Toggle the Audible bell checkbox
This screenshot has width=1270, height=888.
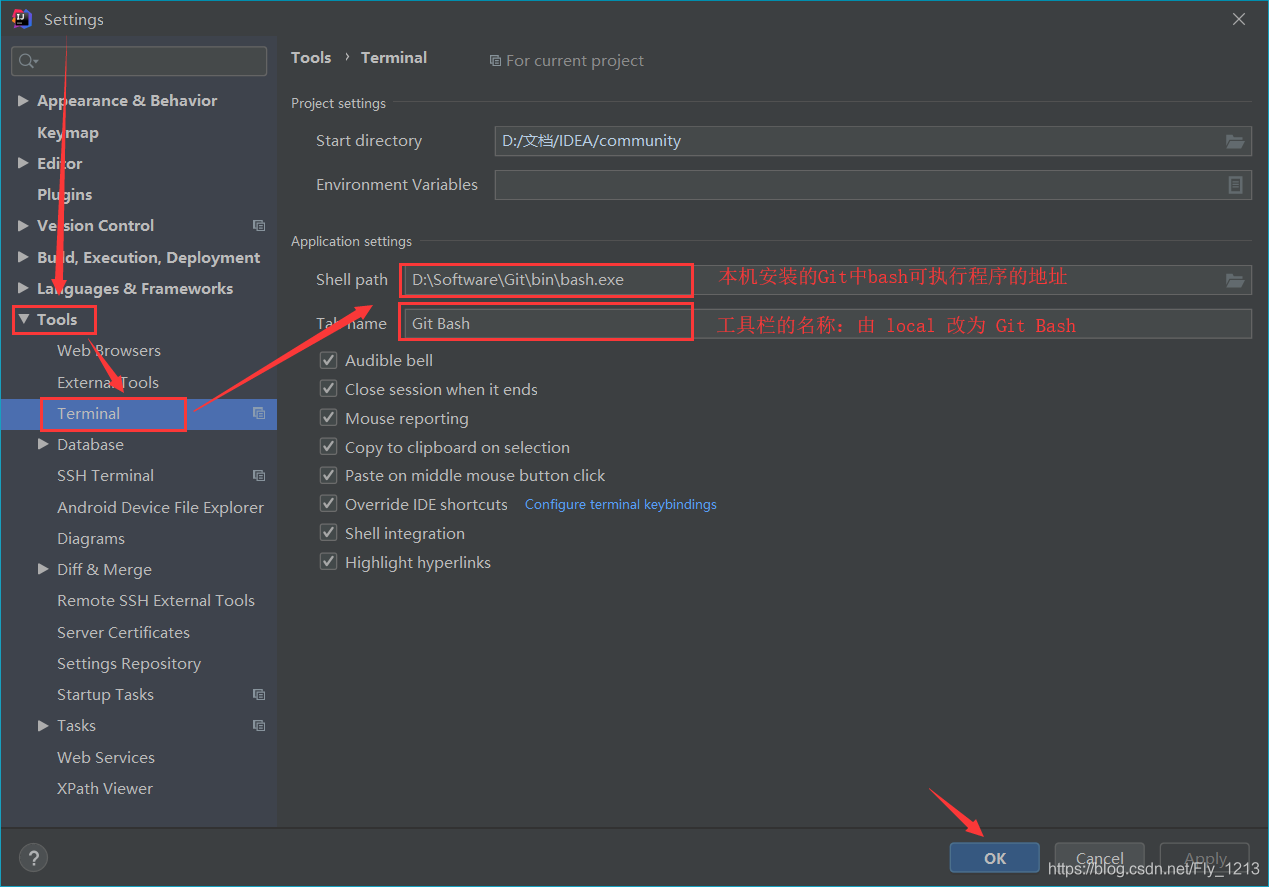click(x=328, y=360)
